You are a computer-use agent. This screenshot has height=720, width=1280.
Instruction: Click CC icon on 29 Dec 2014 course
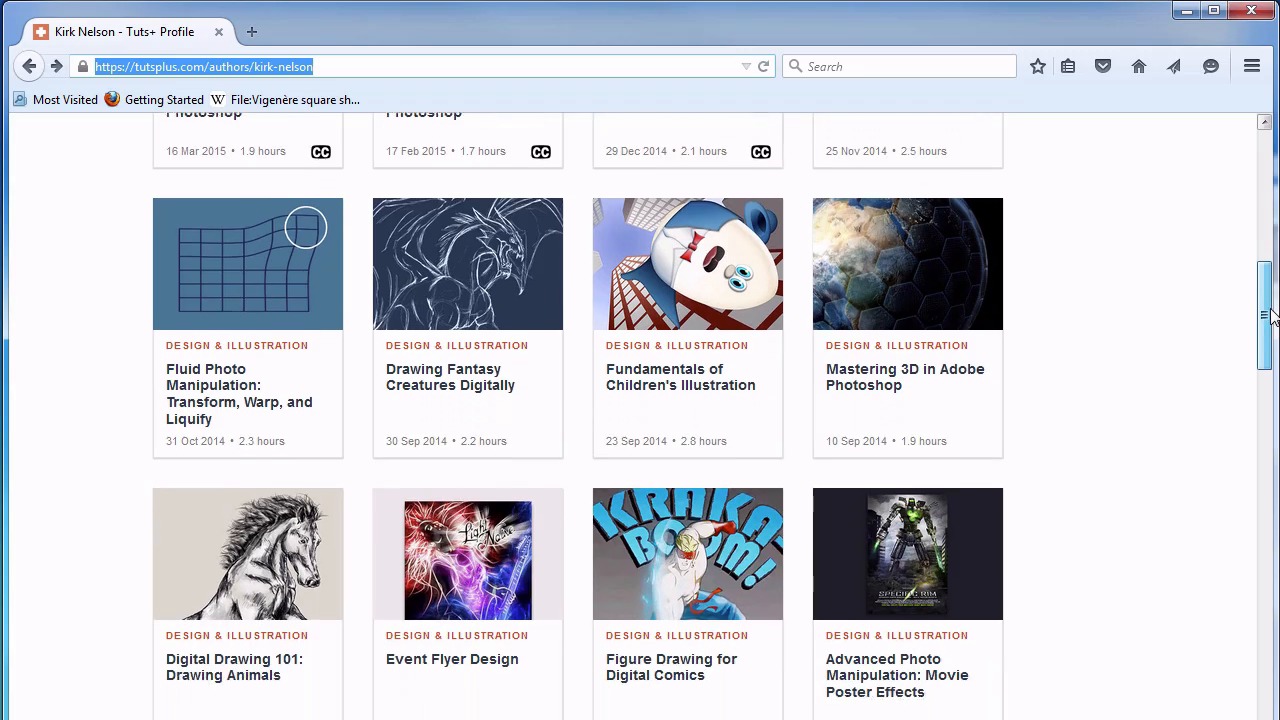click(761, 152)
